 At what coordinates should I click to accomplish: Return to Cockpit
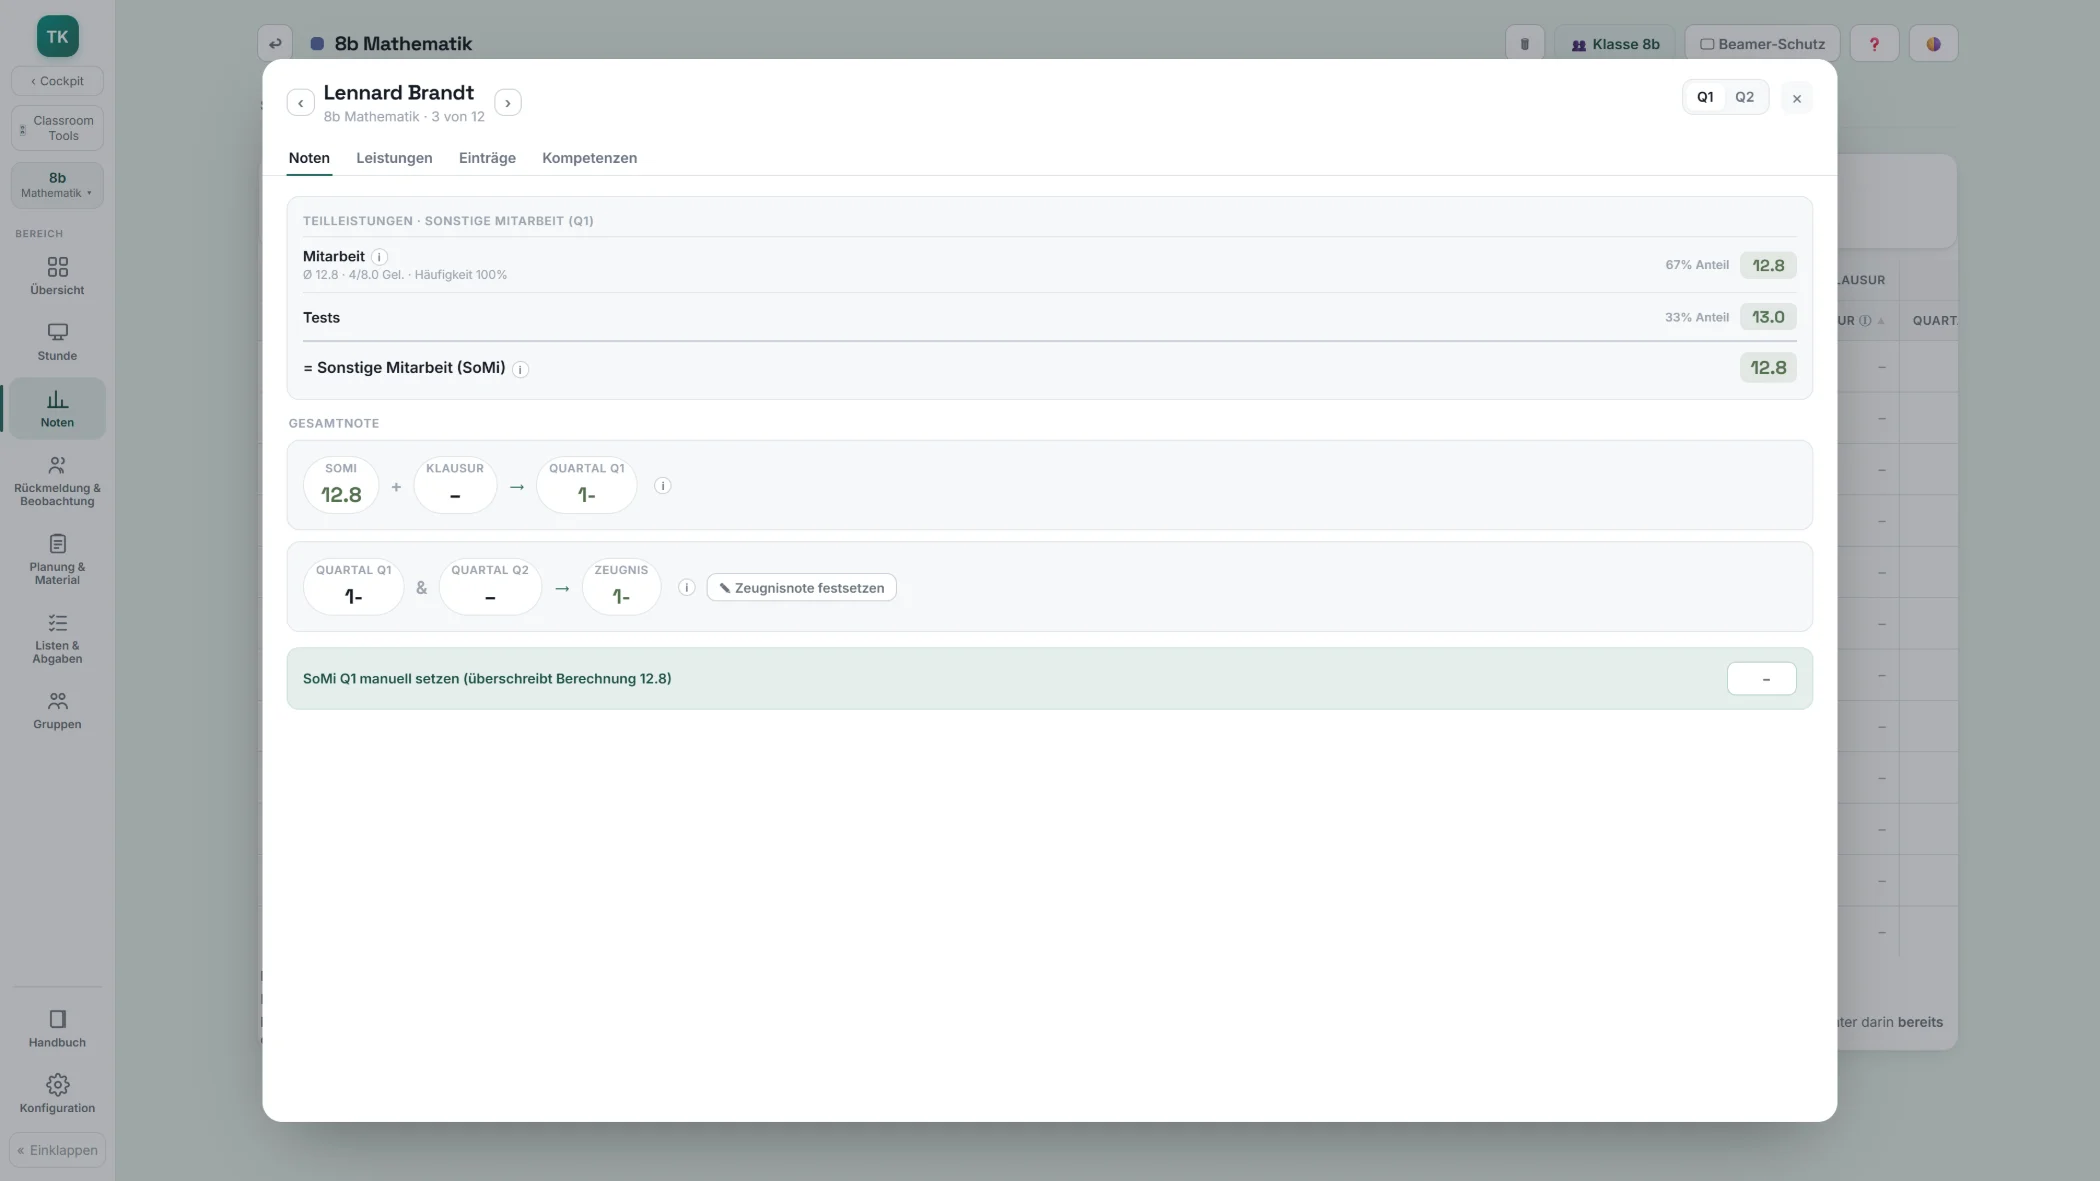(57, 81)
